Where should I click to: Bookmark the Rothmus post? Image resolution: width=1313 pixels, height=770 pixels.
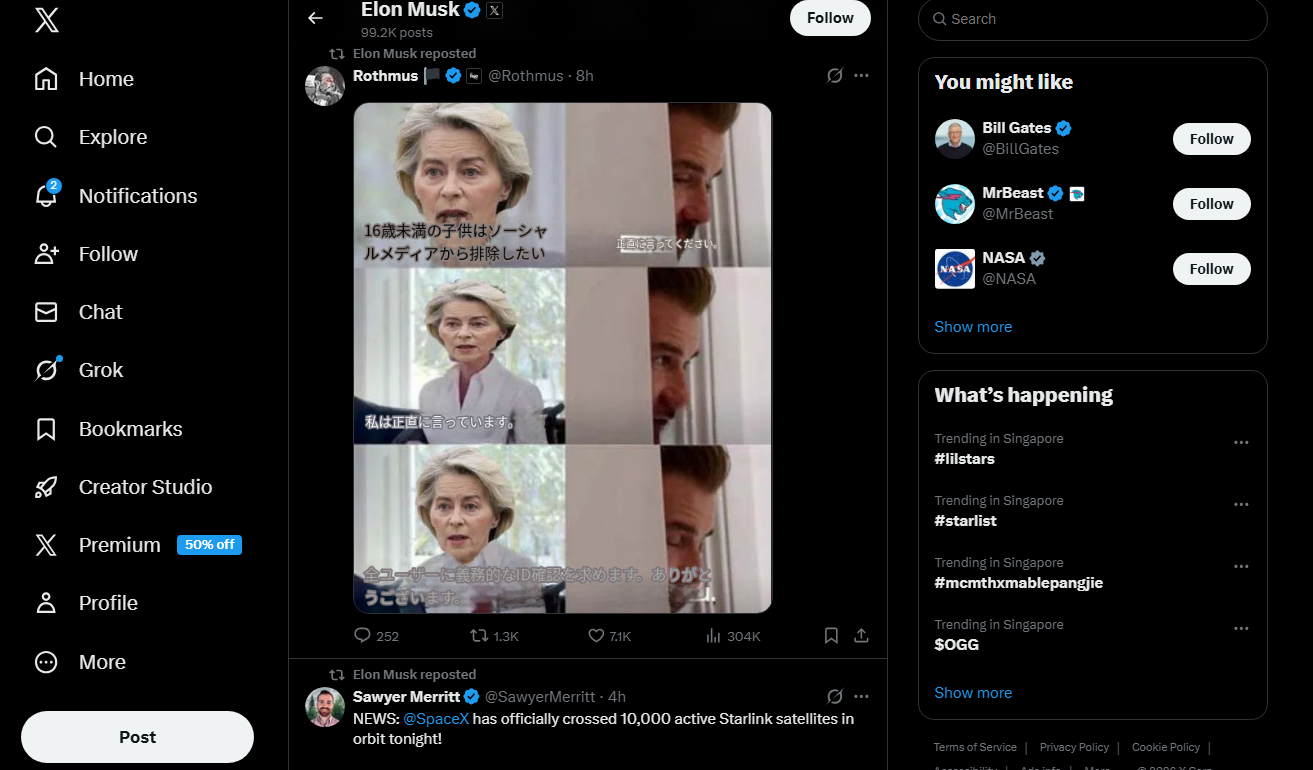[830, 636]
